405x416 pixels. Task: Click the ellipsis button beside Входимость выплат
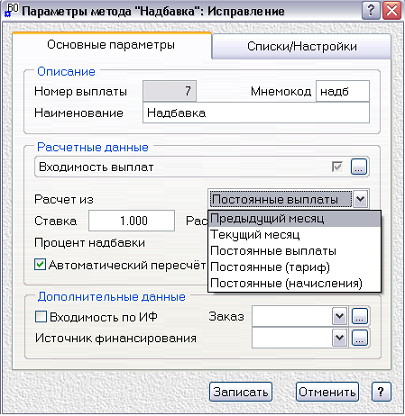pyautogui.click(x=359, y=167)
